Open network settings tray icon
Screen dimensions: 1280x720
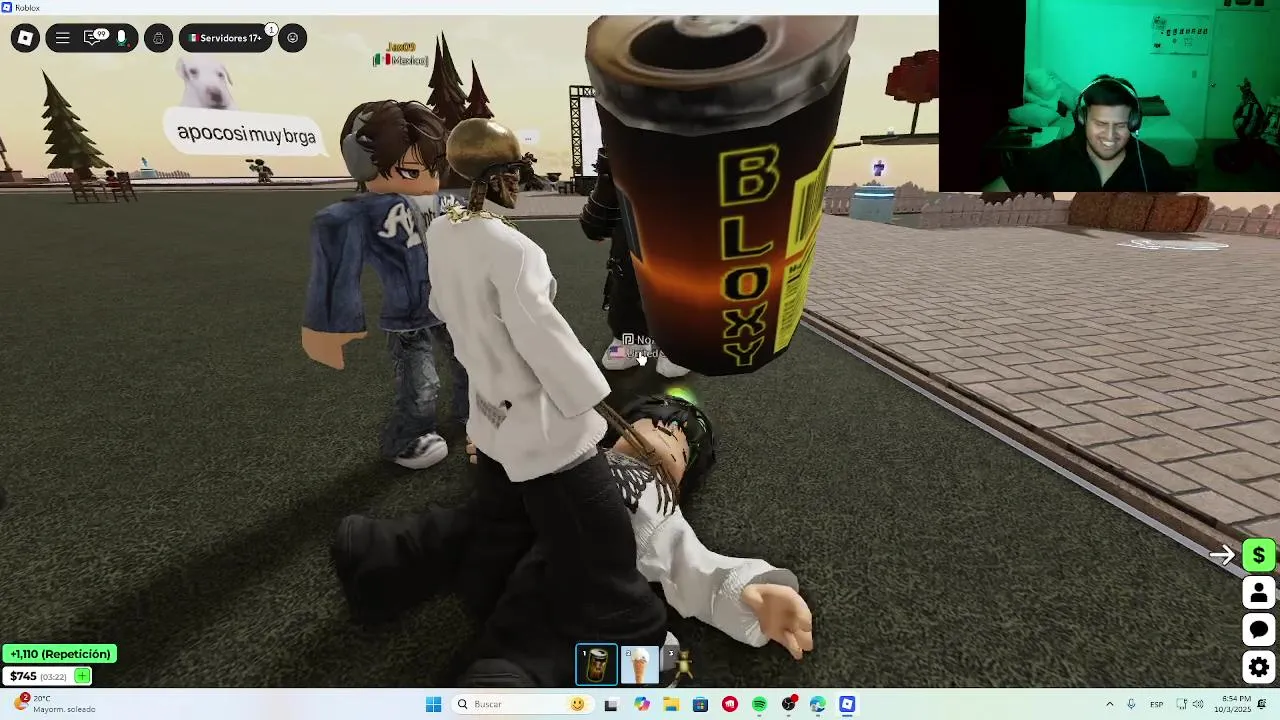[x=1182, y=704]
